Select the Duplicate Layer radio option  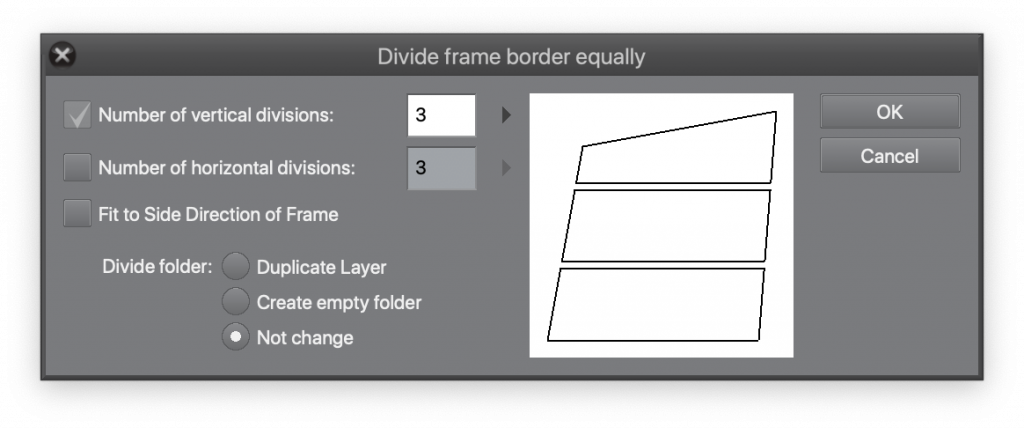236,267
